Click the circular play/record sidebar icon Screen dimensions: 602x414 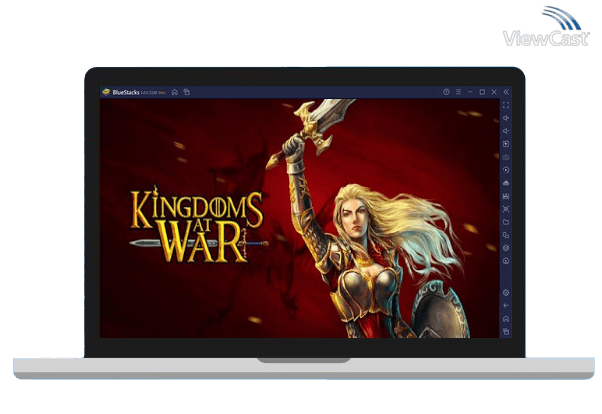point(506,170)
